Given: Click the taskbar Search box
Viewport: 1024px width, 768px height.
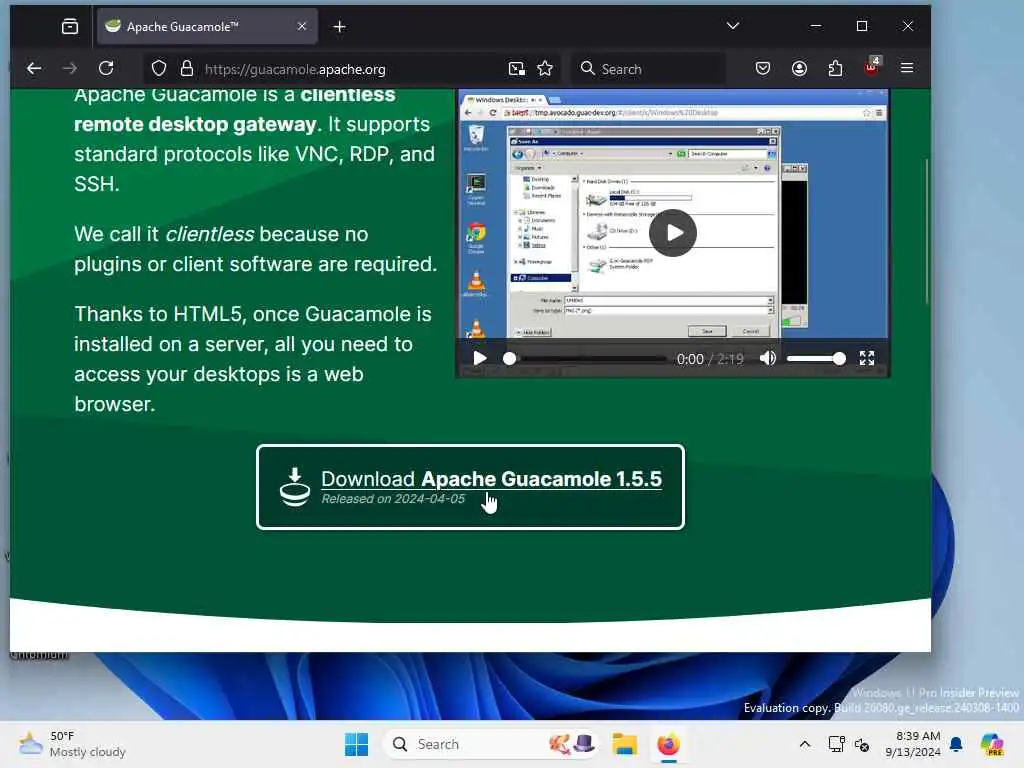Looking at the screenshot, I should 491,744.
